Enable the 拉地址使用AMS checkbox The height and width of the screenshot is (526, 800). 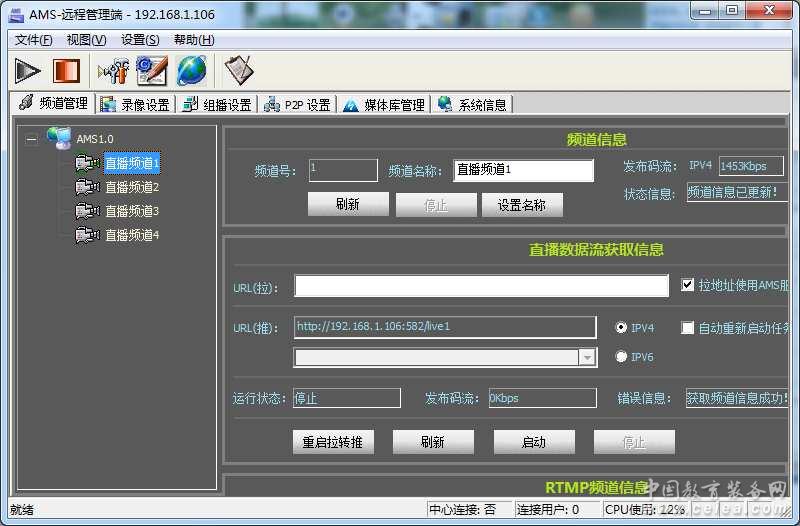coord(687,285)
